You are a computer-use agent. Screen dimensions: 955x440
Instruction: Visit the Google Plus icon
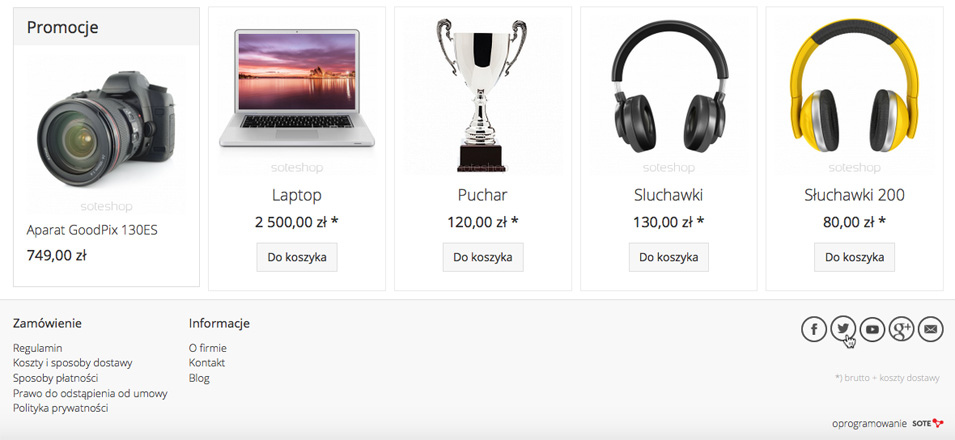point(901,329)
